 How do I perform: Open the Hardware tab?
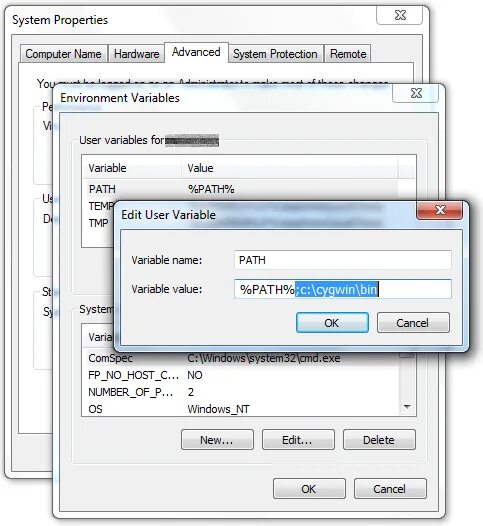coord(137,54)
